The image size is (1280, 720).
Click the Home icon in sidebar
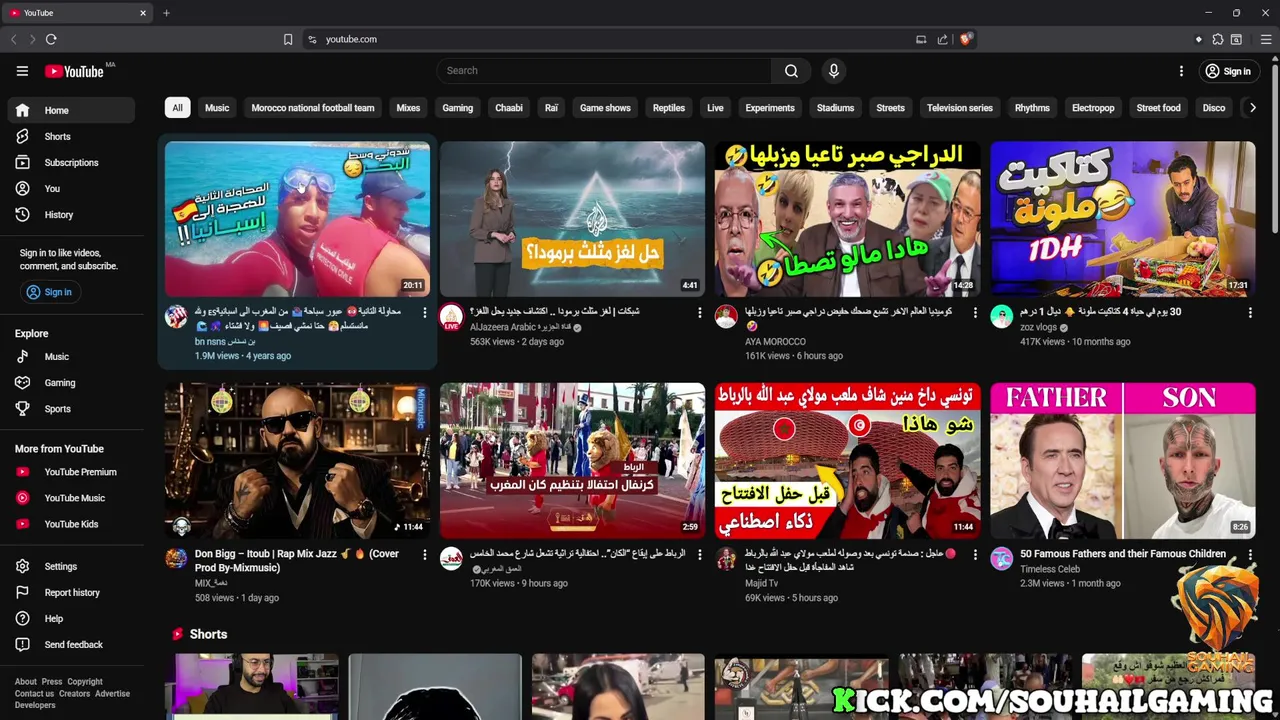click(x=23, y=110)
